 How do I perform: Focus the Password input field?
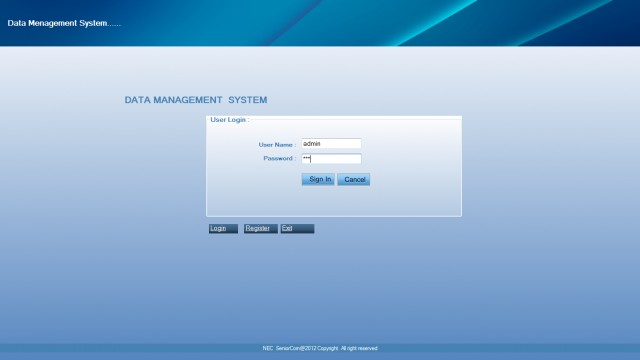pos(331,159)
